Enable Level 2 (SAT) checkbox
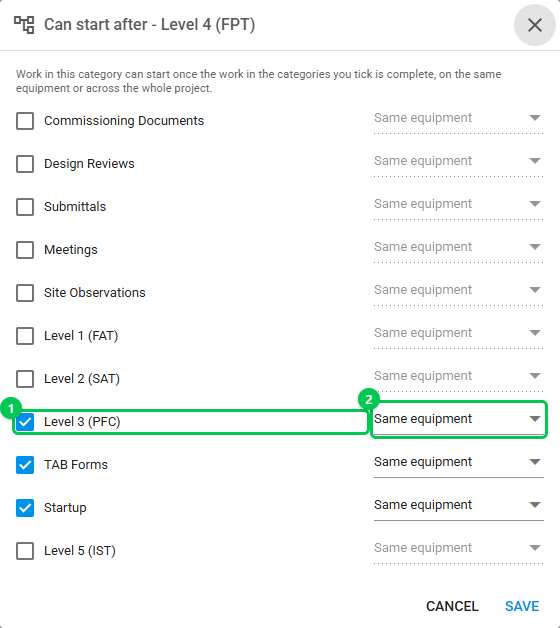The width and height of the screenshot is (560, 628). pyautogui.click(x=25, y=379)
